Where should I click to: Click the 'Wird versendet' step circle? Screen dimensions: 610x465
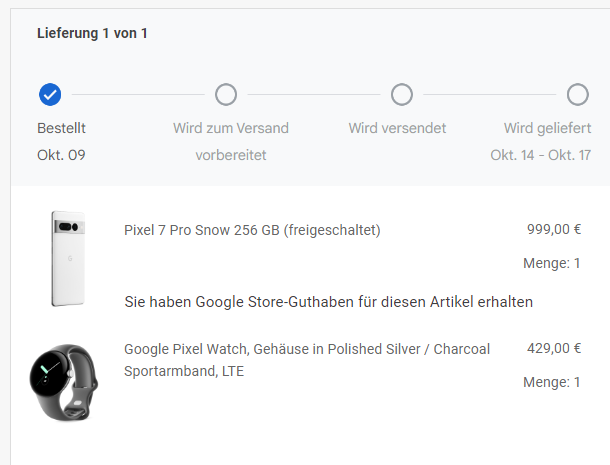402,95
